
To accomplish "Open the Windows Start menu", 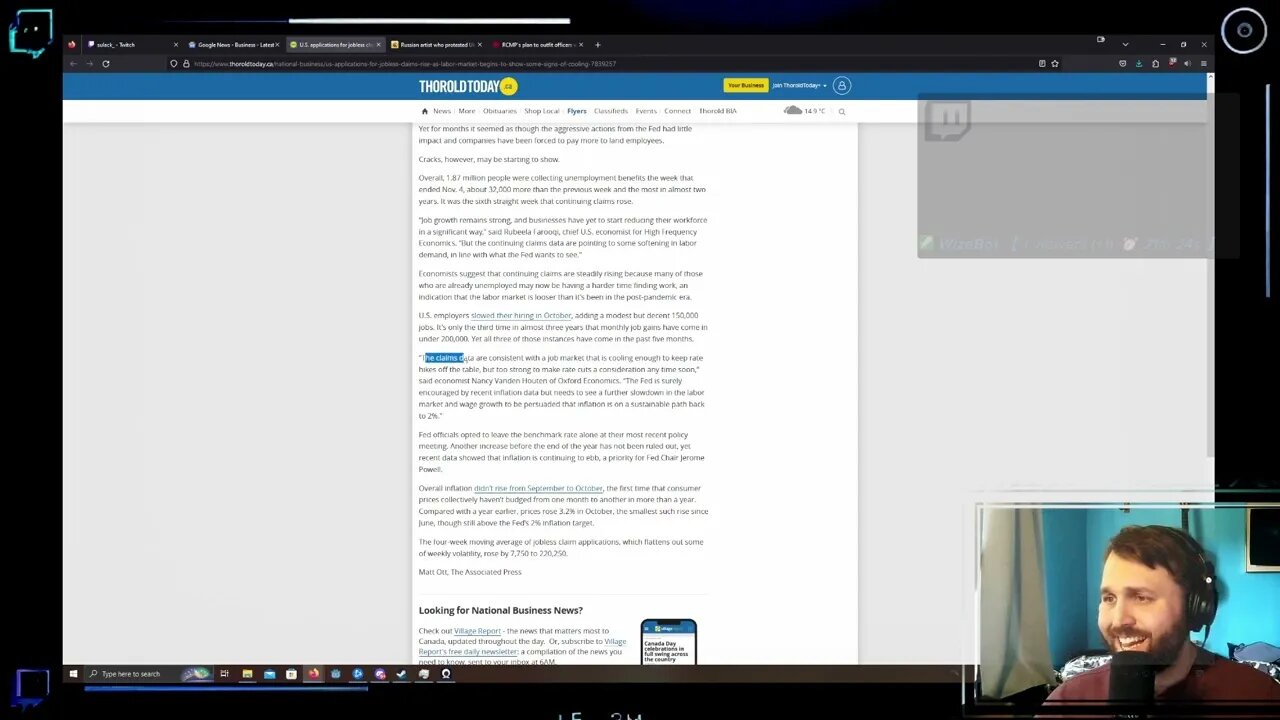I will 73,674.
